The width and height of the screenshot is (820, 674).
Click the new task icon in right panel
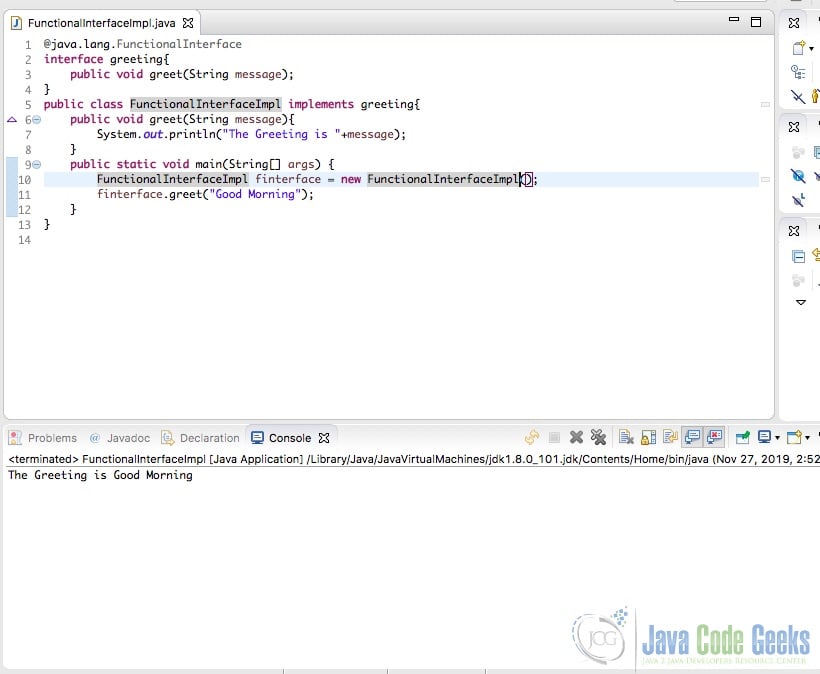[799, 48]
